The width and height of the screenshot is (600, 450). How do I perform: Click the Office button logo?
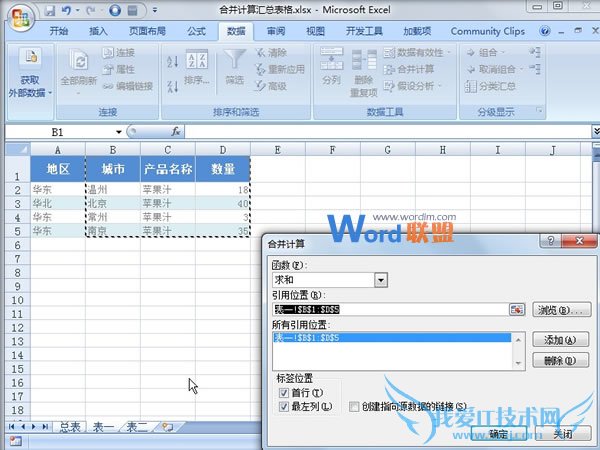tap(21, 17)
